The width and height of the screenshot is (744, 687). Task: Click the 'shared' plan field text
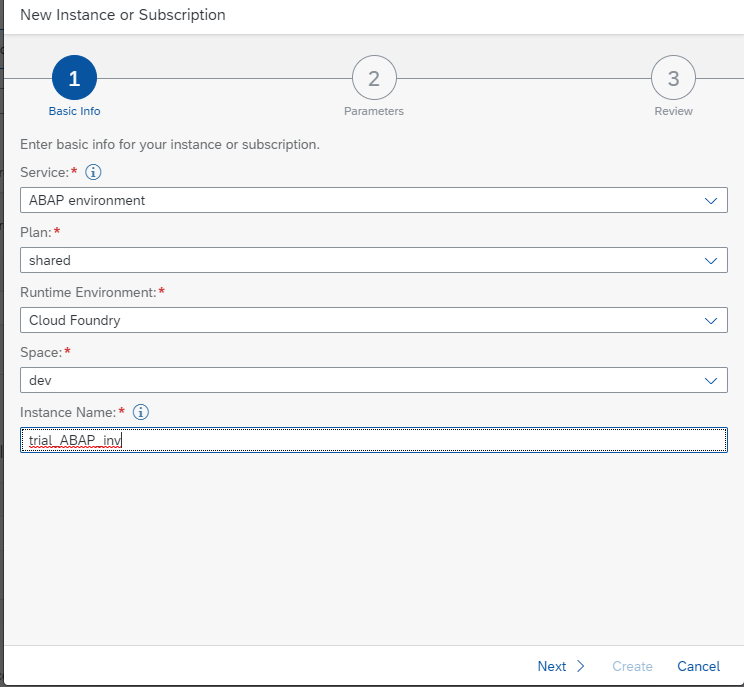[50, 261]
